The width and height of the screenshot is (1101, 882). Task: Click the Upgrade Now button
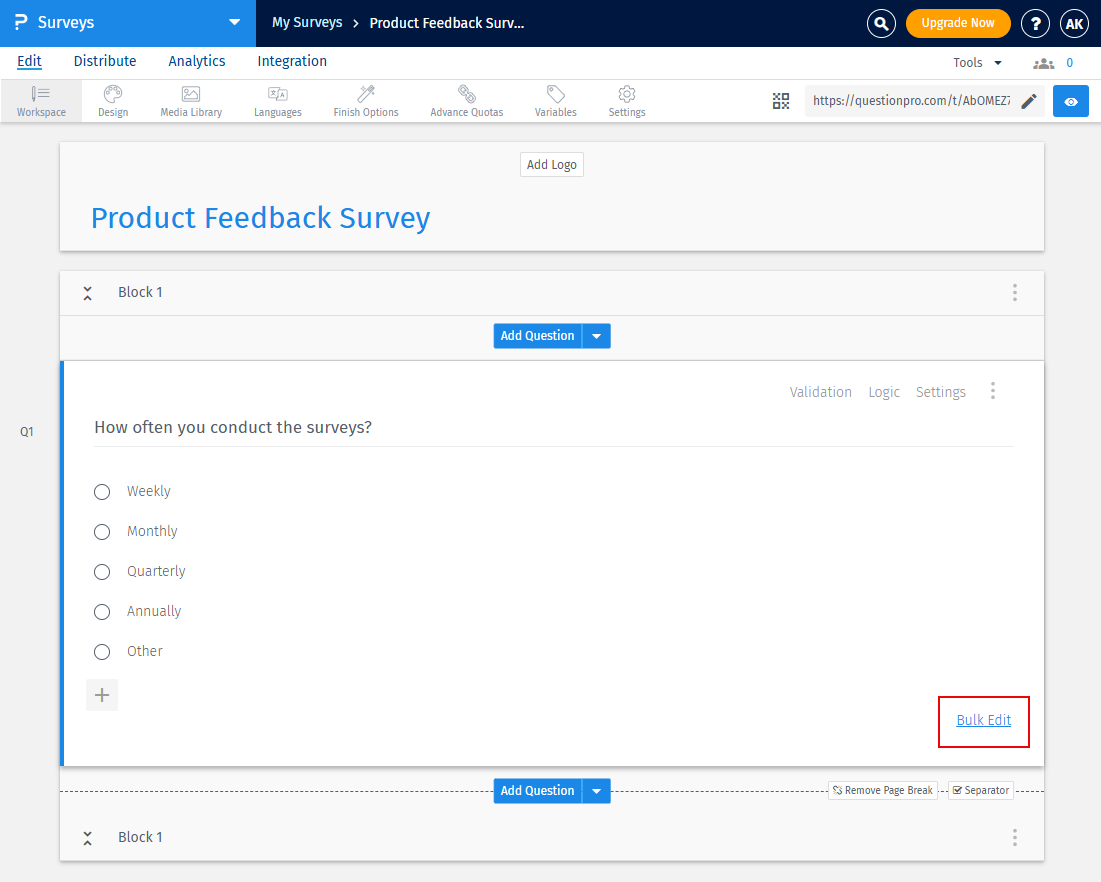(x=957, y=22)
